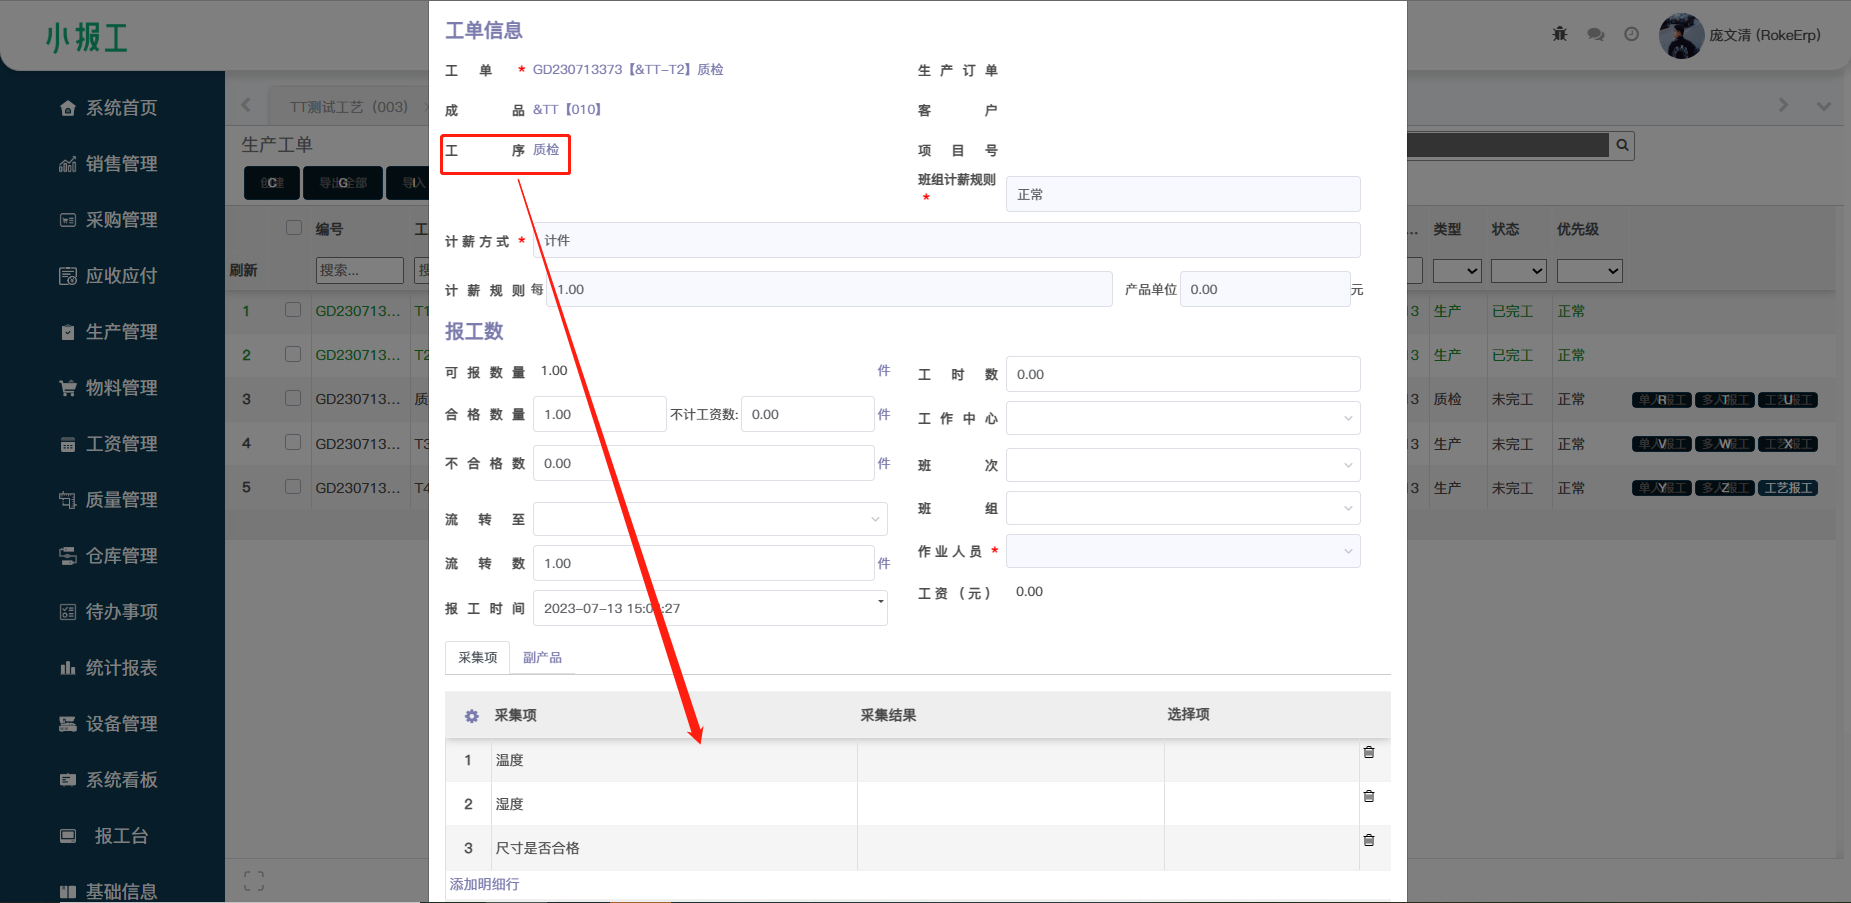Click the 添加明细行 link
This screenshot has height=903, width=1851.
484,884
